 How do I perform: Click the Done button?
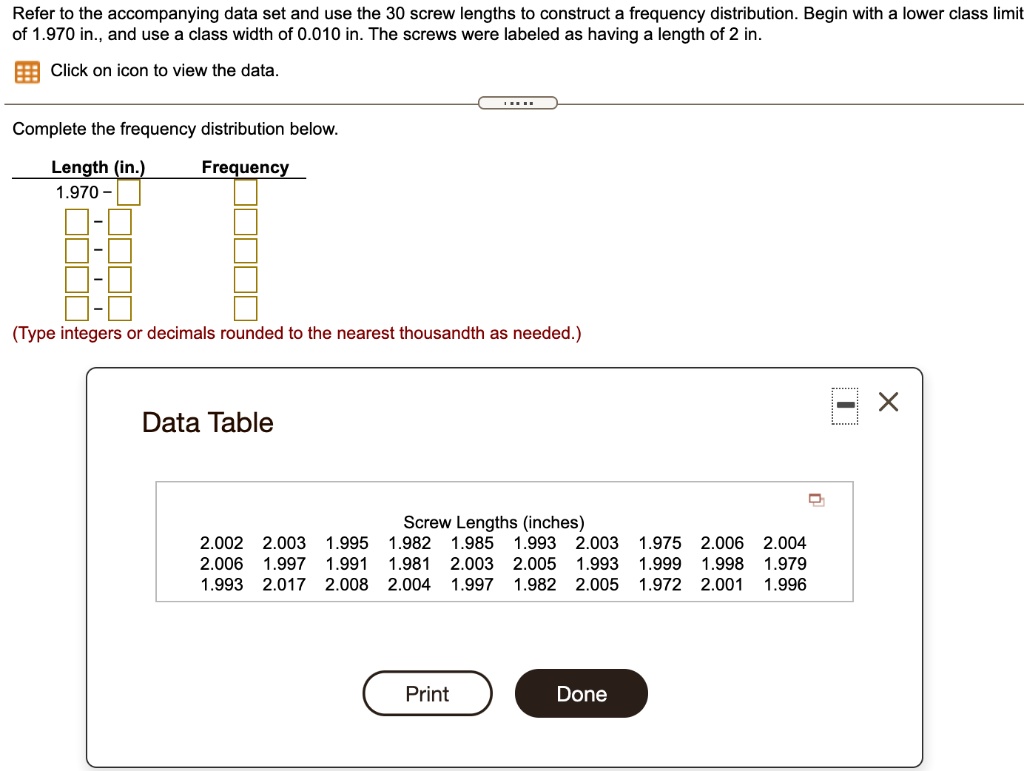point(580,693)
